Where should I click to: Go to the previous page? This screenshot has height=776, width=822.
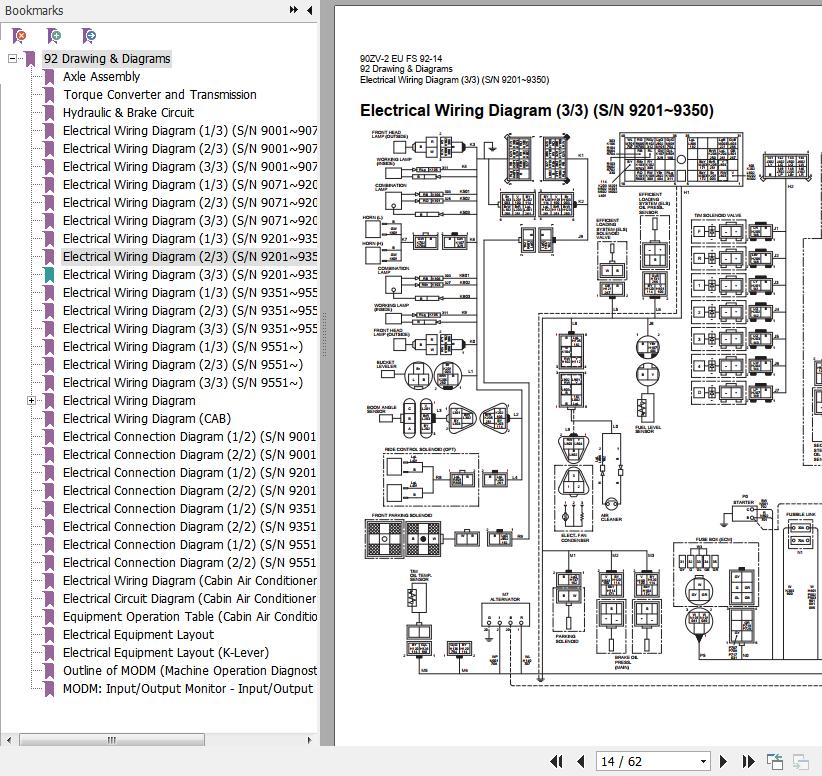point(580,762)
